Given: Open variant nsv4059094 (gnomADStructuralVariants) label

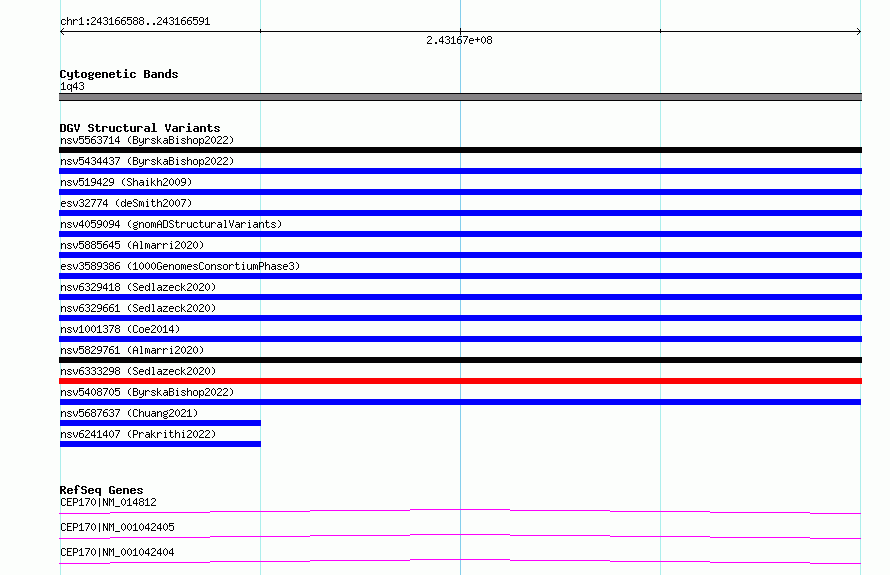Looking at the screenshot, I should (171, 224).
